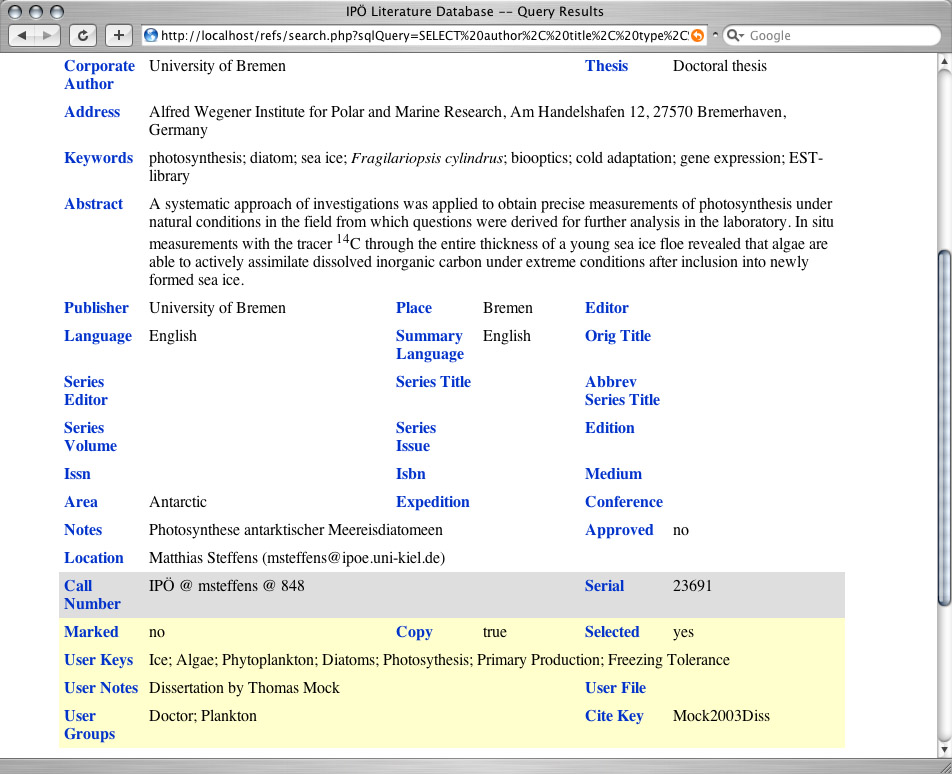The width and height of the screenshot is (952, 774).
Task: Click the user groups value 'Doctor; Plankton'
Action: [x=203, y=716]
